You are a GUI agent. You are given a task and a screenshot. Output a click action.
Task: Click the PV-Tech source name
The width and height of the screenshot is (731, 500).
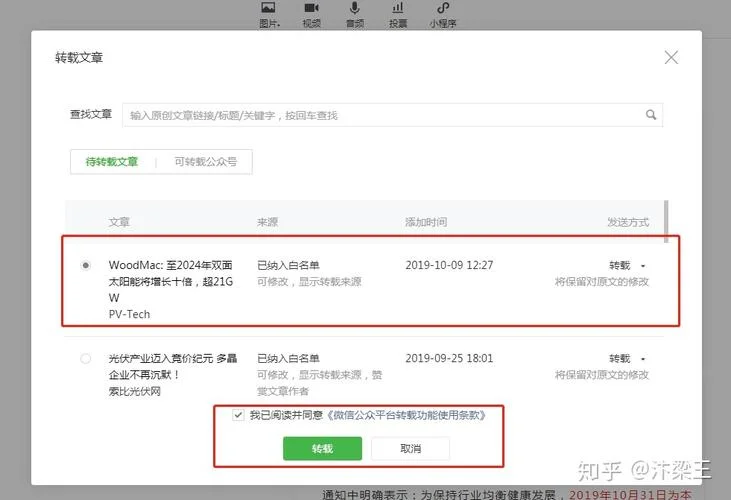click(x=129, y=315)
